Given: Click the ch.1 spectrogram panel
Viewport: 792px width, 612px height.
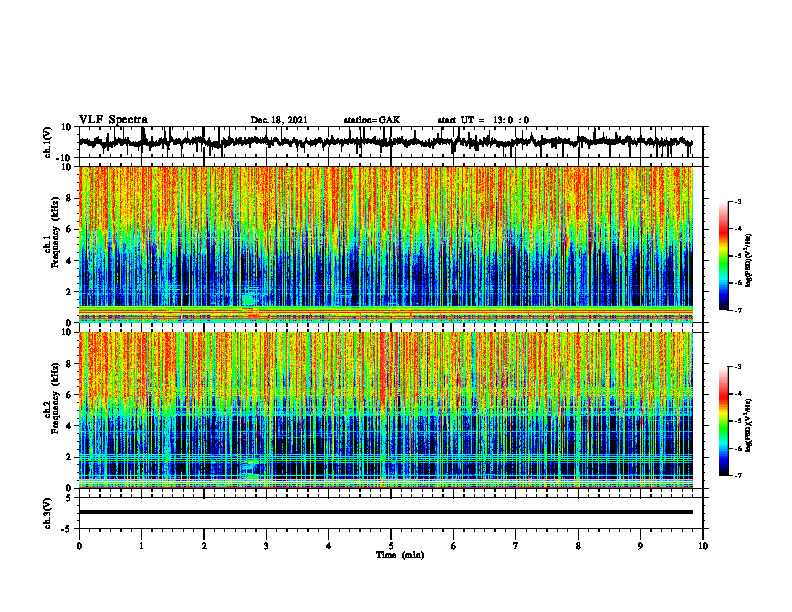Looking at the screenshot, I should (x=385, y=244).
